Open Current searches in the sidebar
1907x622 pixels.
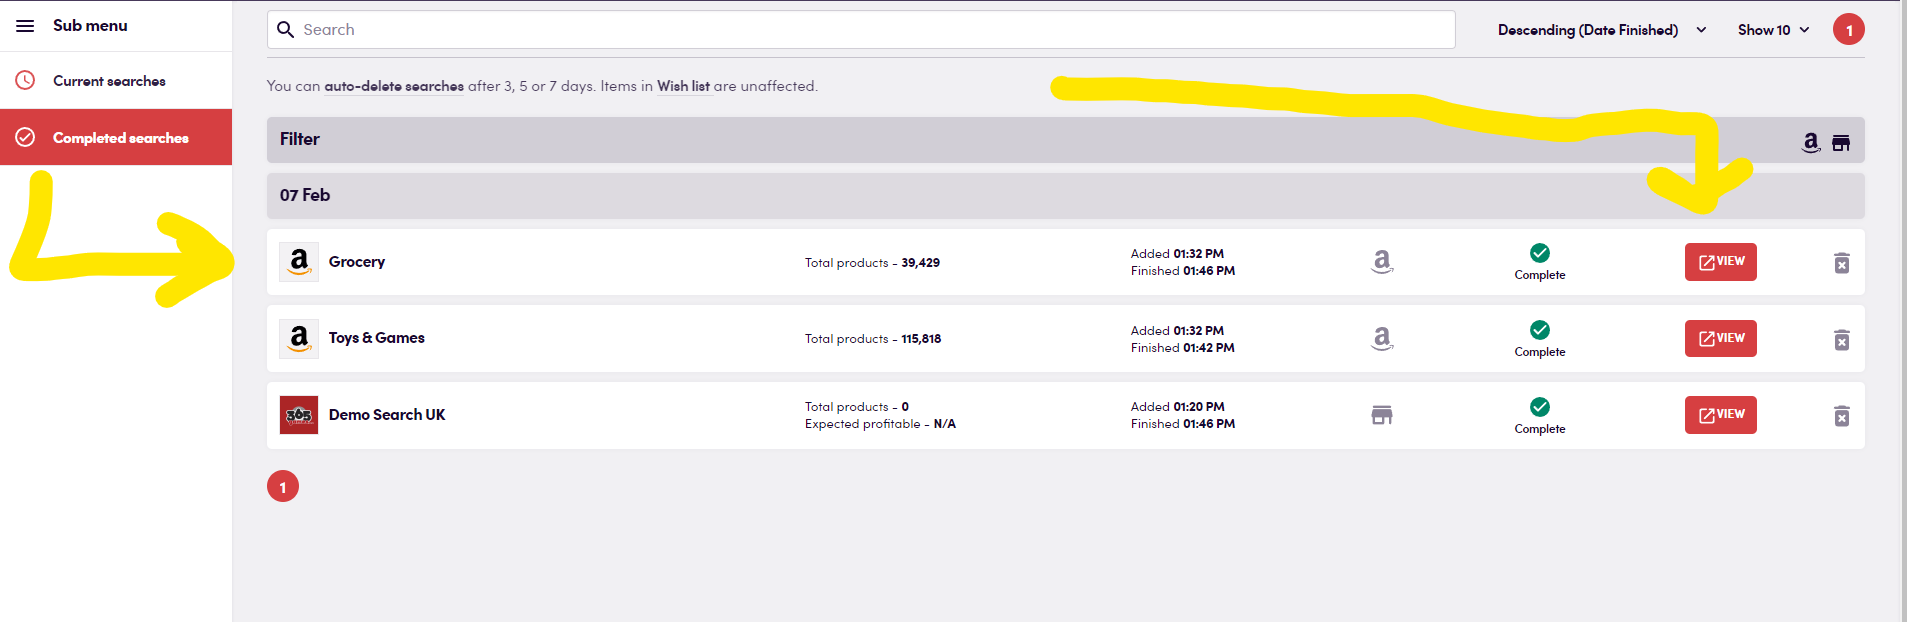tap(109, 81)
